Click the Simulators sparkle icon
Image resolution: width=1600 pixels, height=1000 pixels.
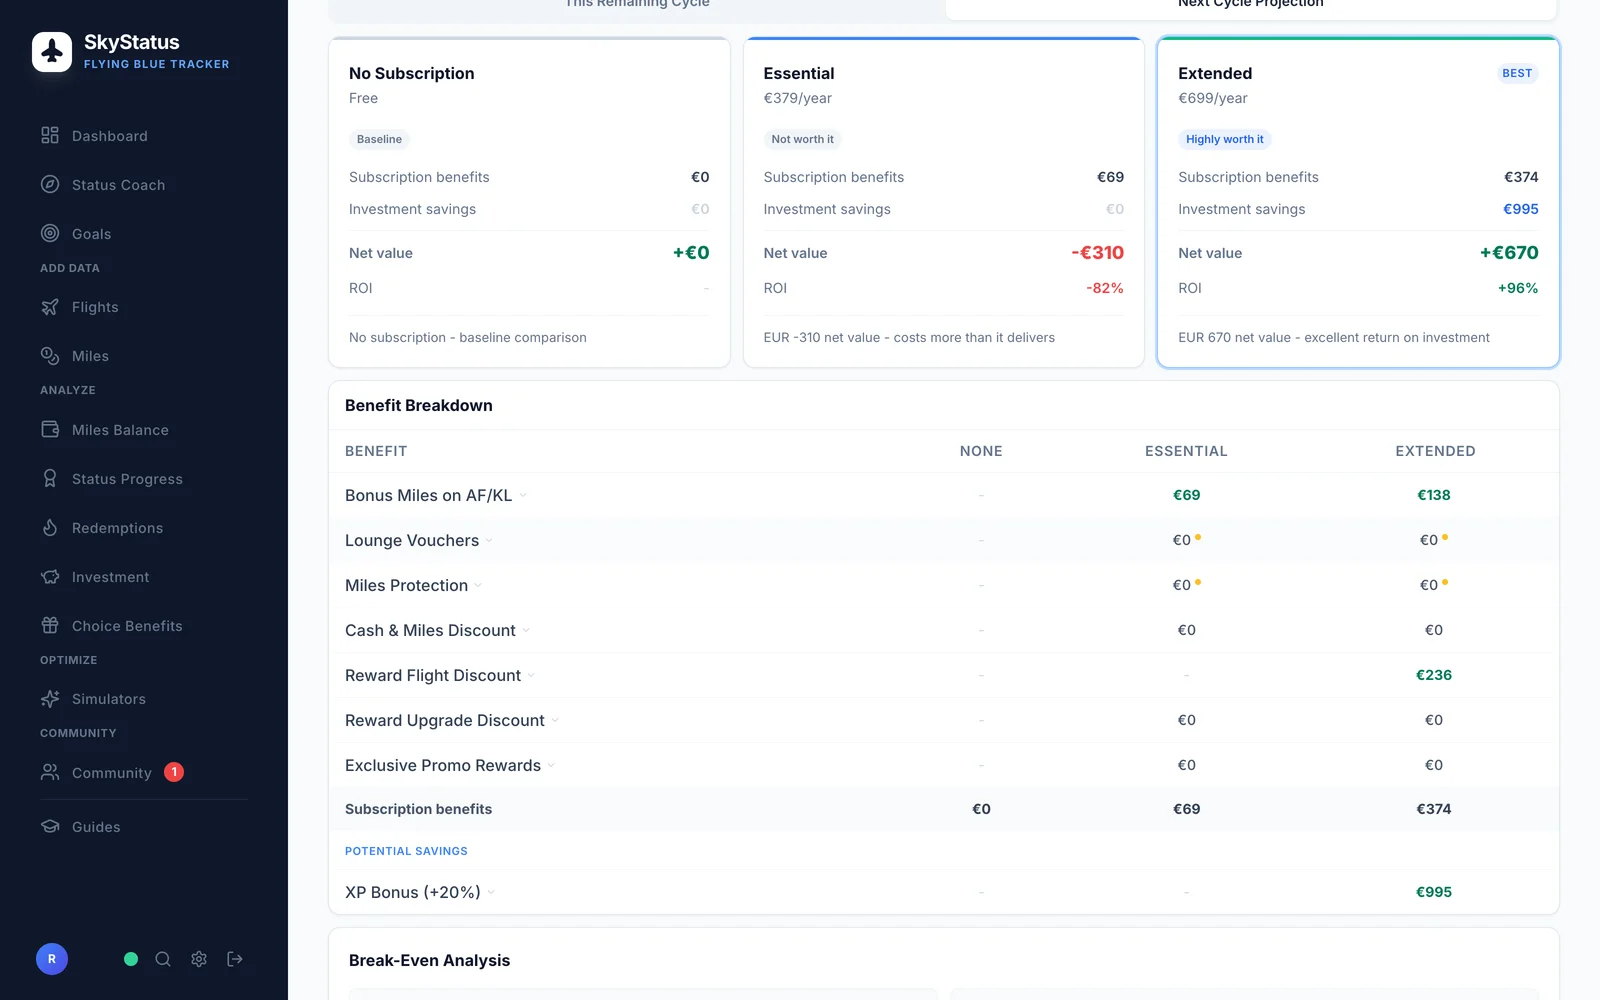coord(50,699)
